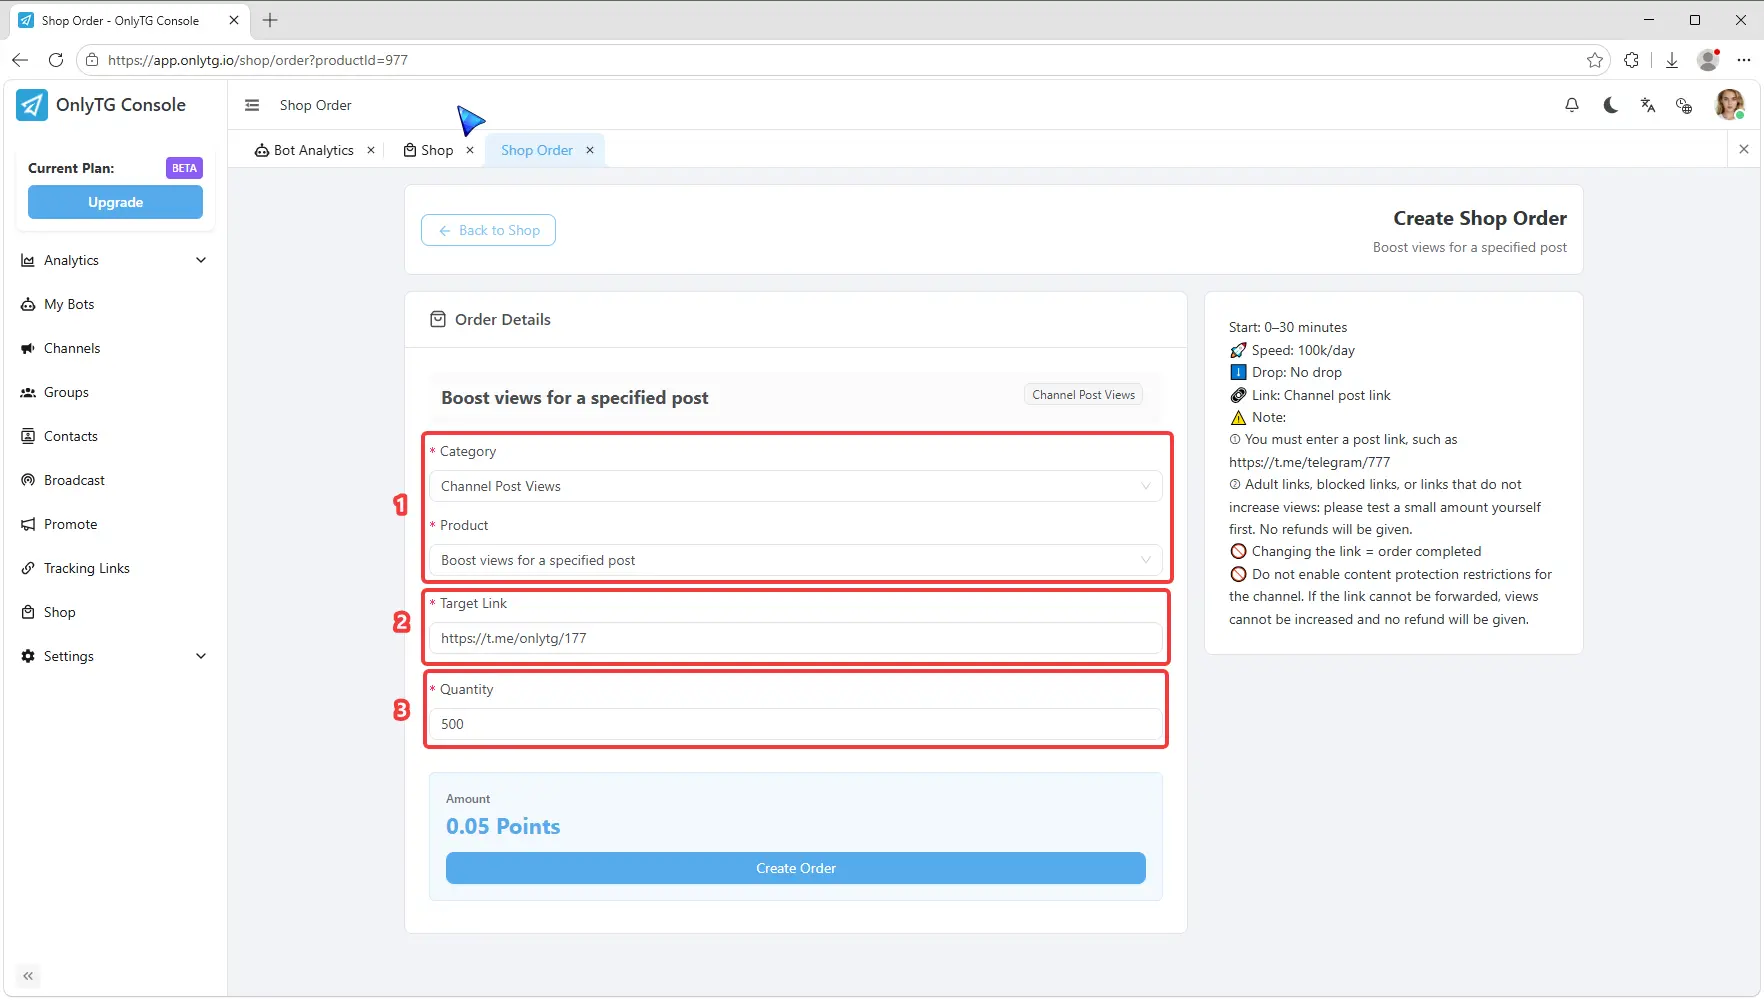Viewport: 1764px width, 1000px height.
Task: Click the theme settings icon beside avatar
Action: (x=1685, y=105)
